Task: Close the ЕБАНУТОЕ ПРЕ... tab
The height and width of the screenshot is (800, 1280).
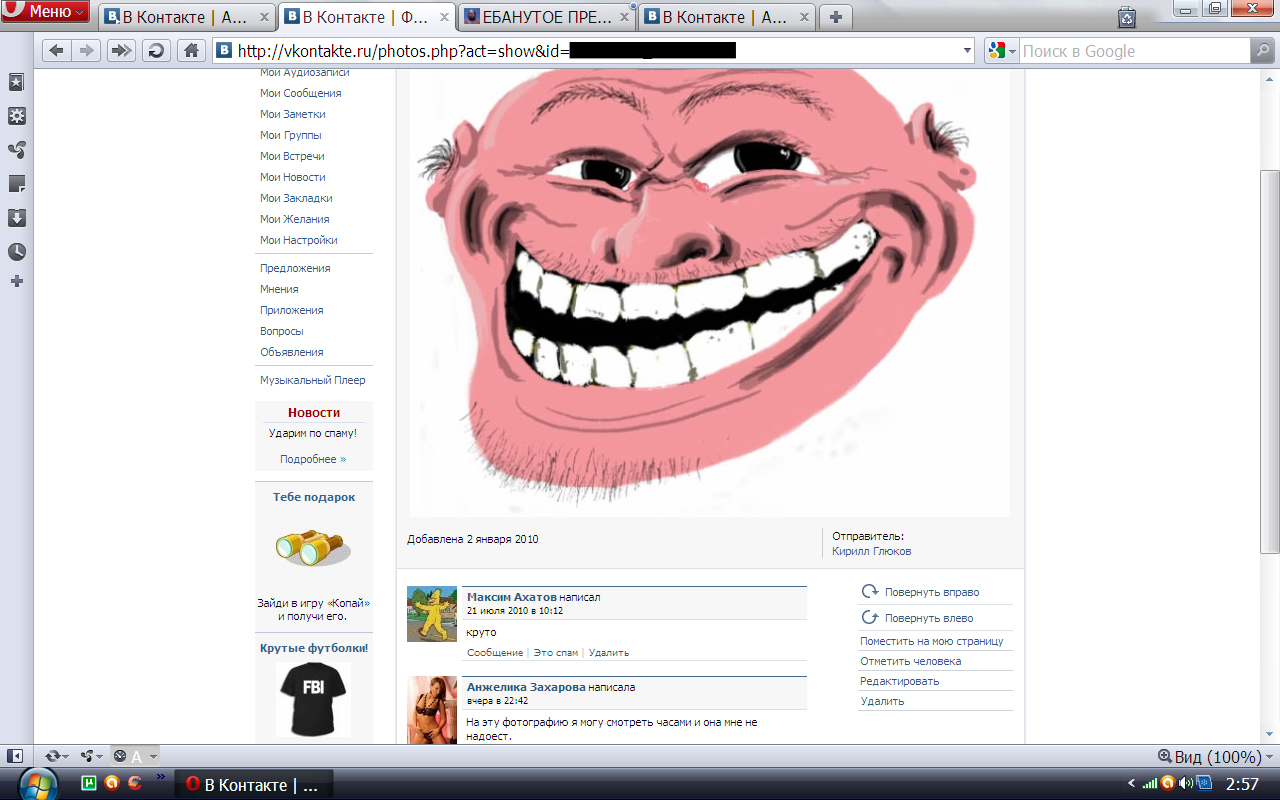Action: click(x=624, y=17)
